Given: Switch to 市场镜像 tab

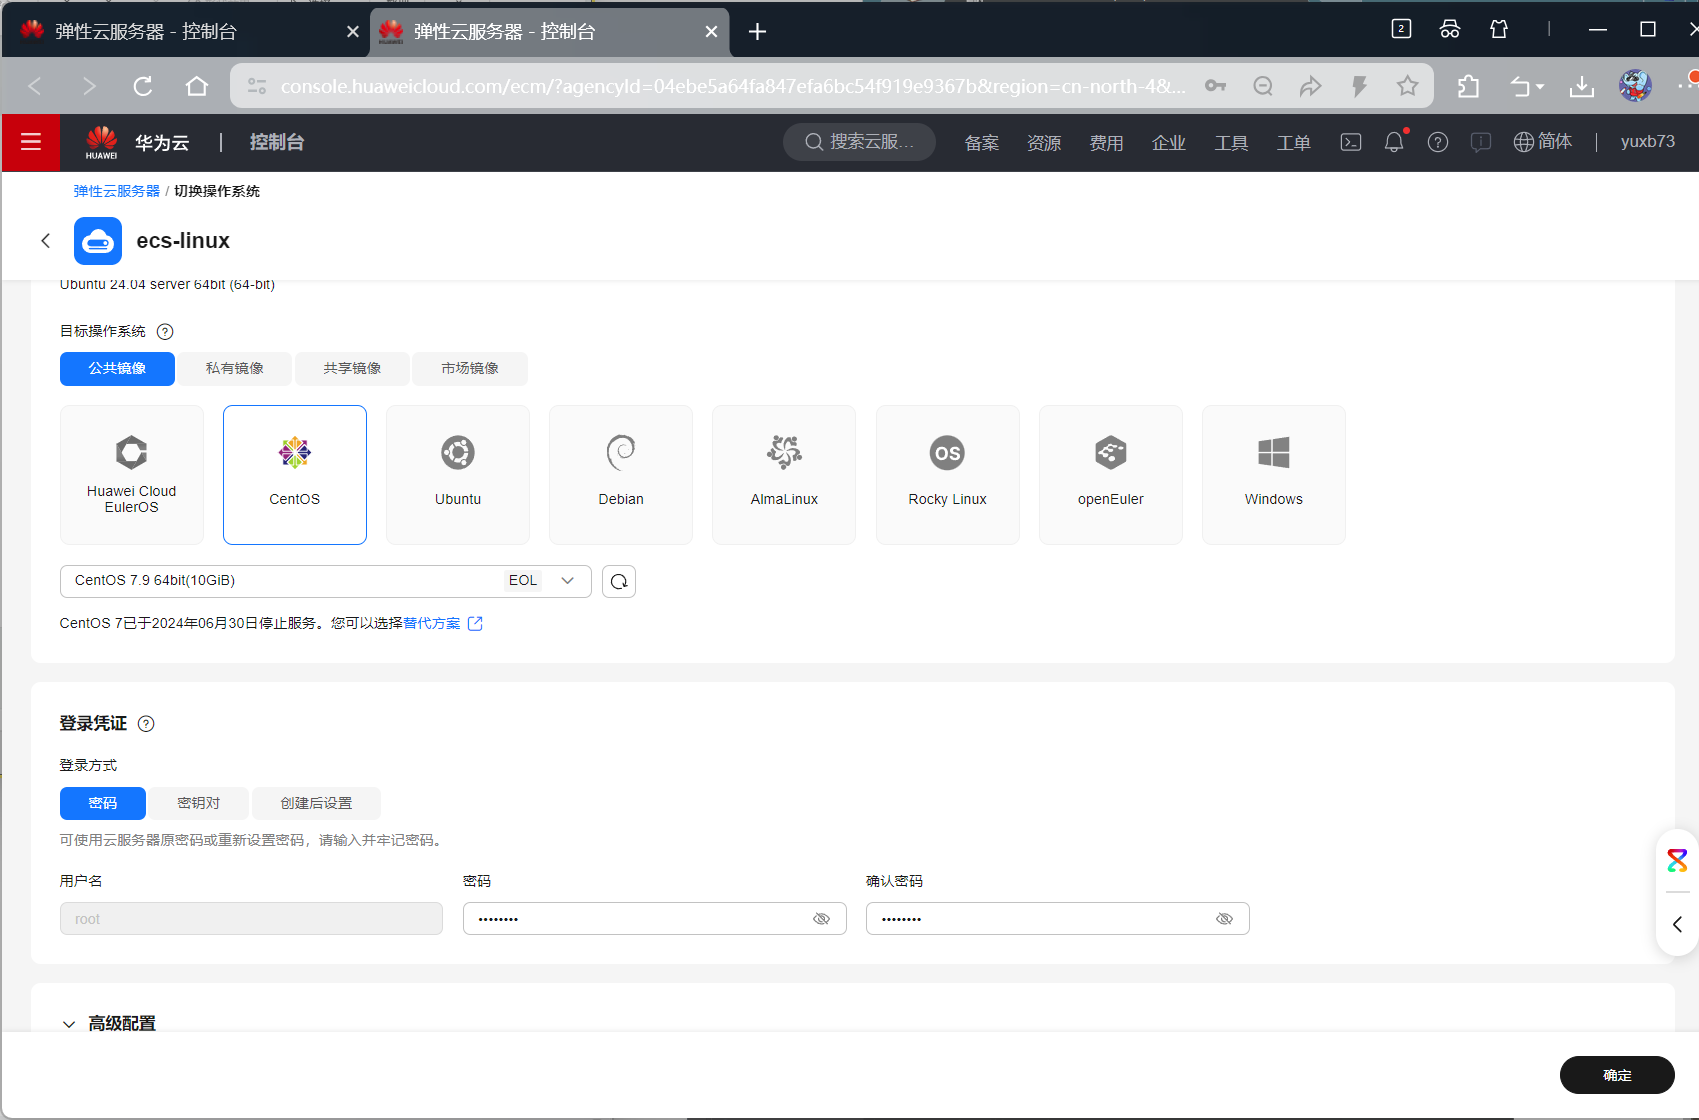Looking at the screenshot, I should pyautogui.click(x=470, y=369).
